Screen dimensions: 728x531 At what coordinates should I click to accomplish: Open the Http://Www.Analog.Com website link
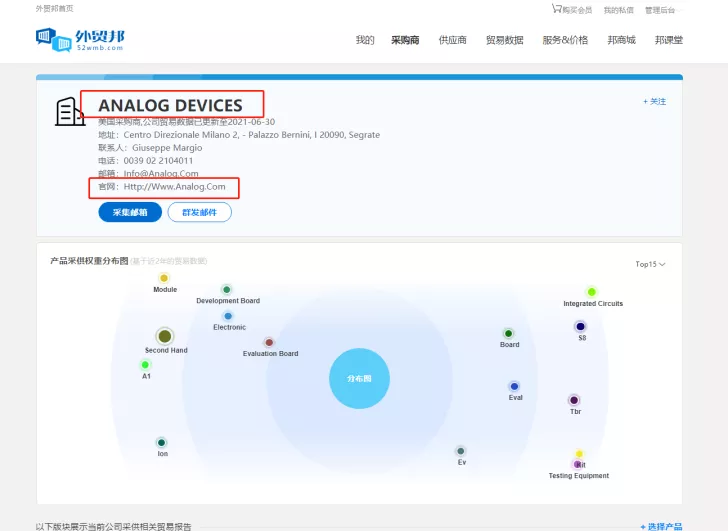(175, 187)
